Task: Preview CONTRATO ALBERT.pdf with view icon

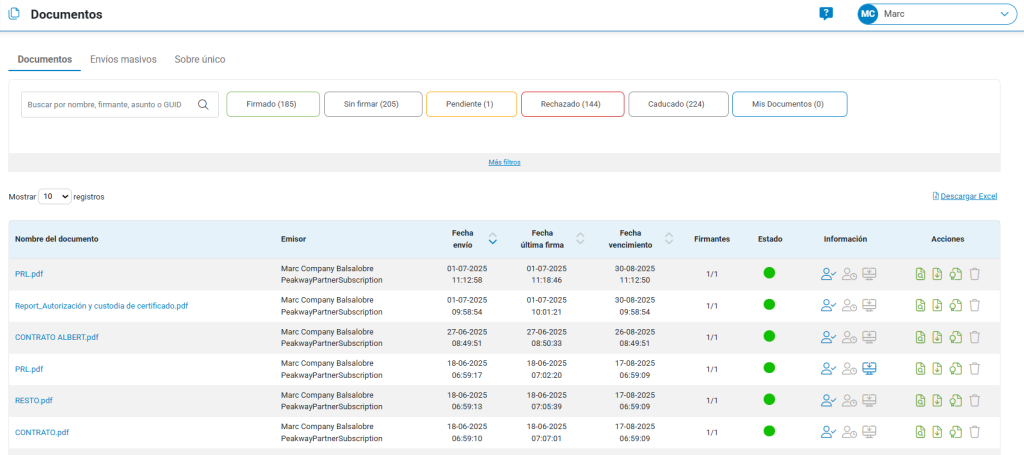Action: coord(921,337)
